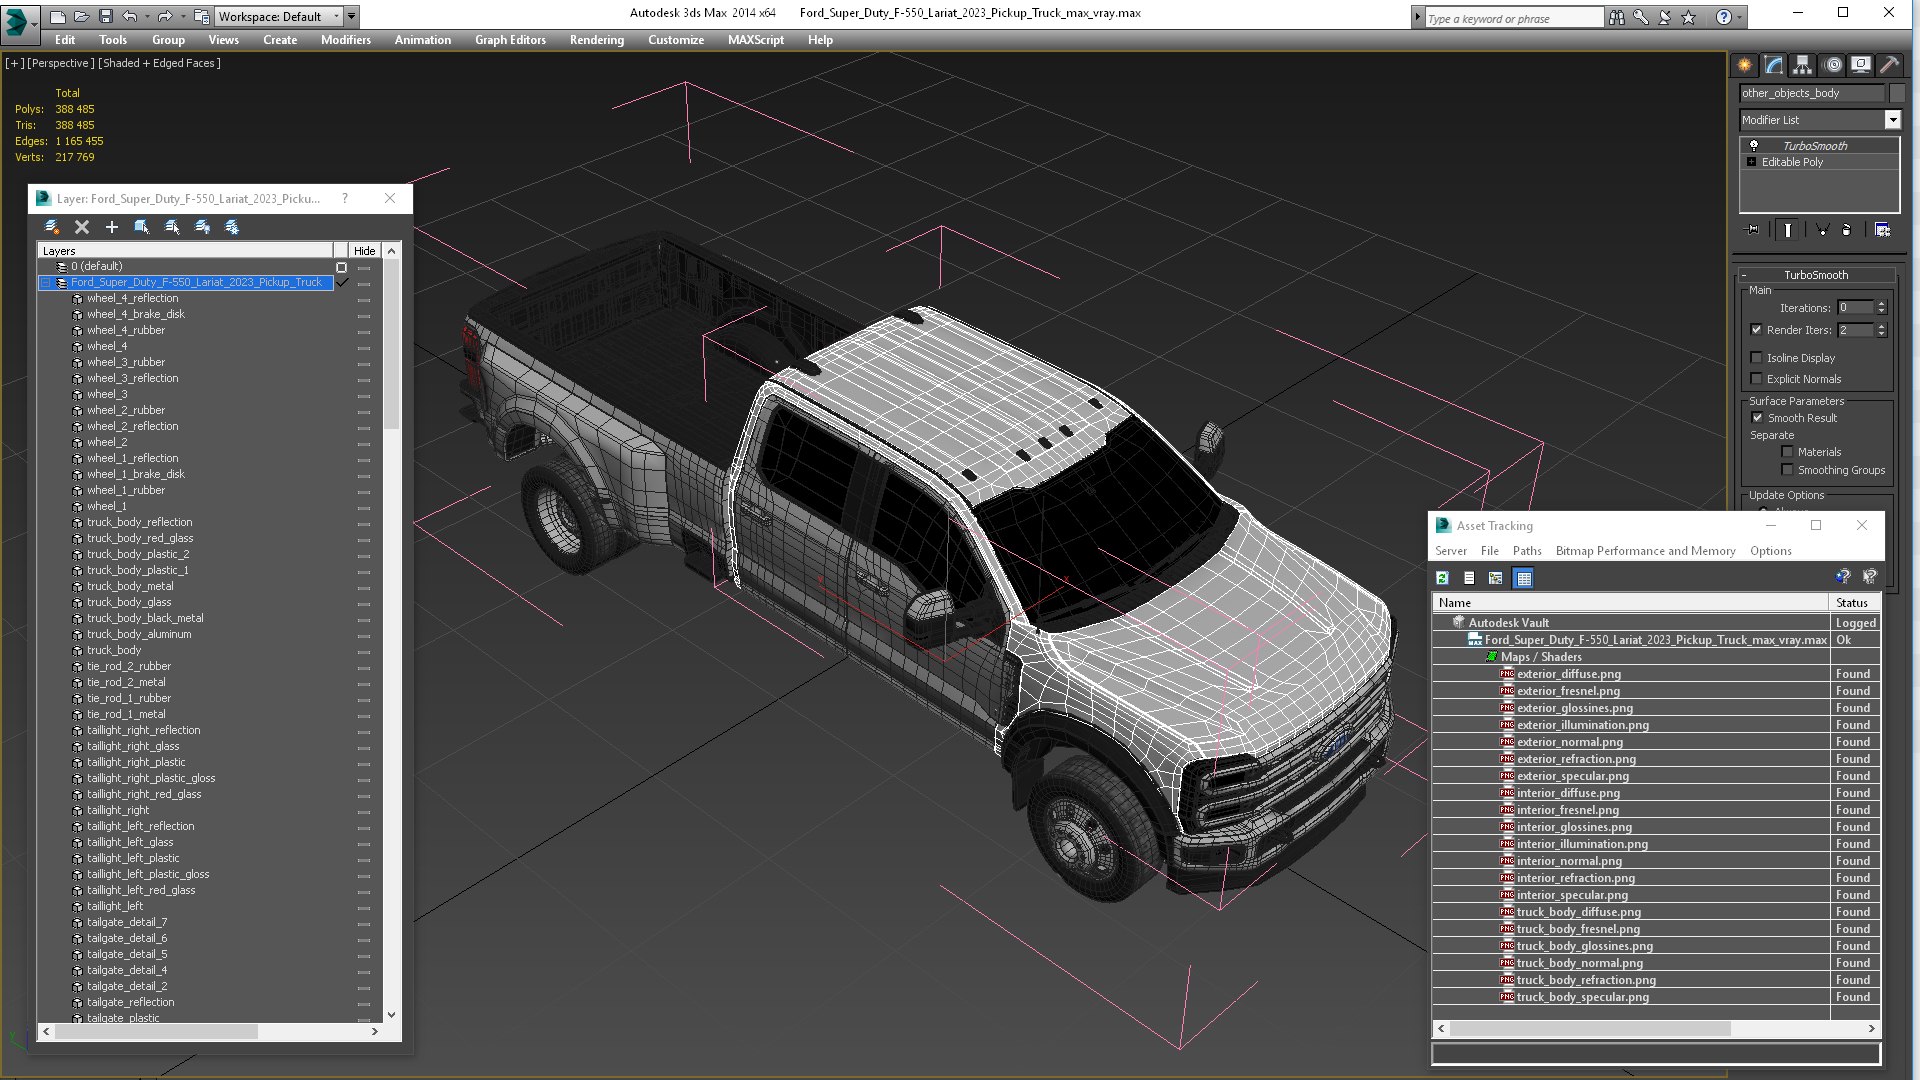Enable Separate by Materials checkbox
The height and width of the screenshot is (1080, 1920).
1787,452
